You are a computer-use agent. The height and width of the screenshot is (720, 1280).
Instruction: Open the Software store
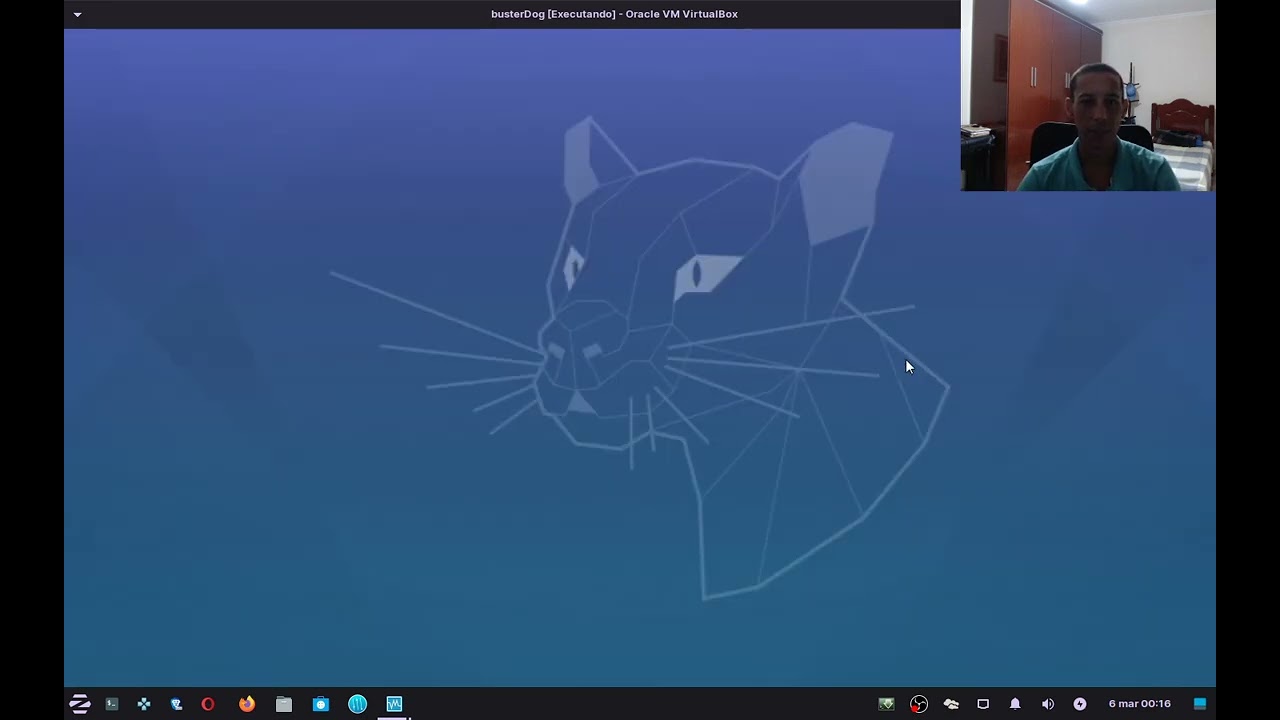[321, 704]
